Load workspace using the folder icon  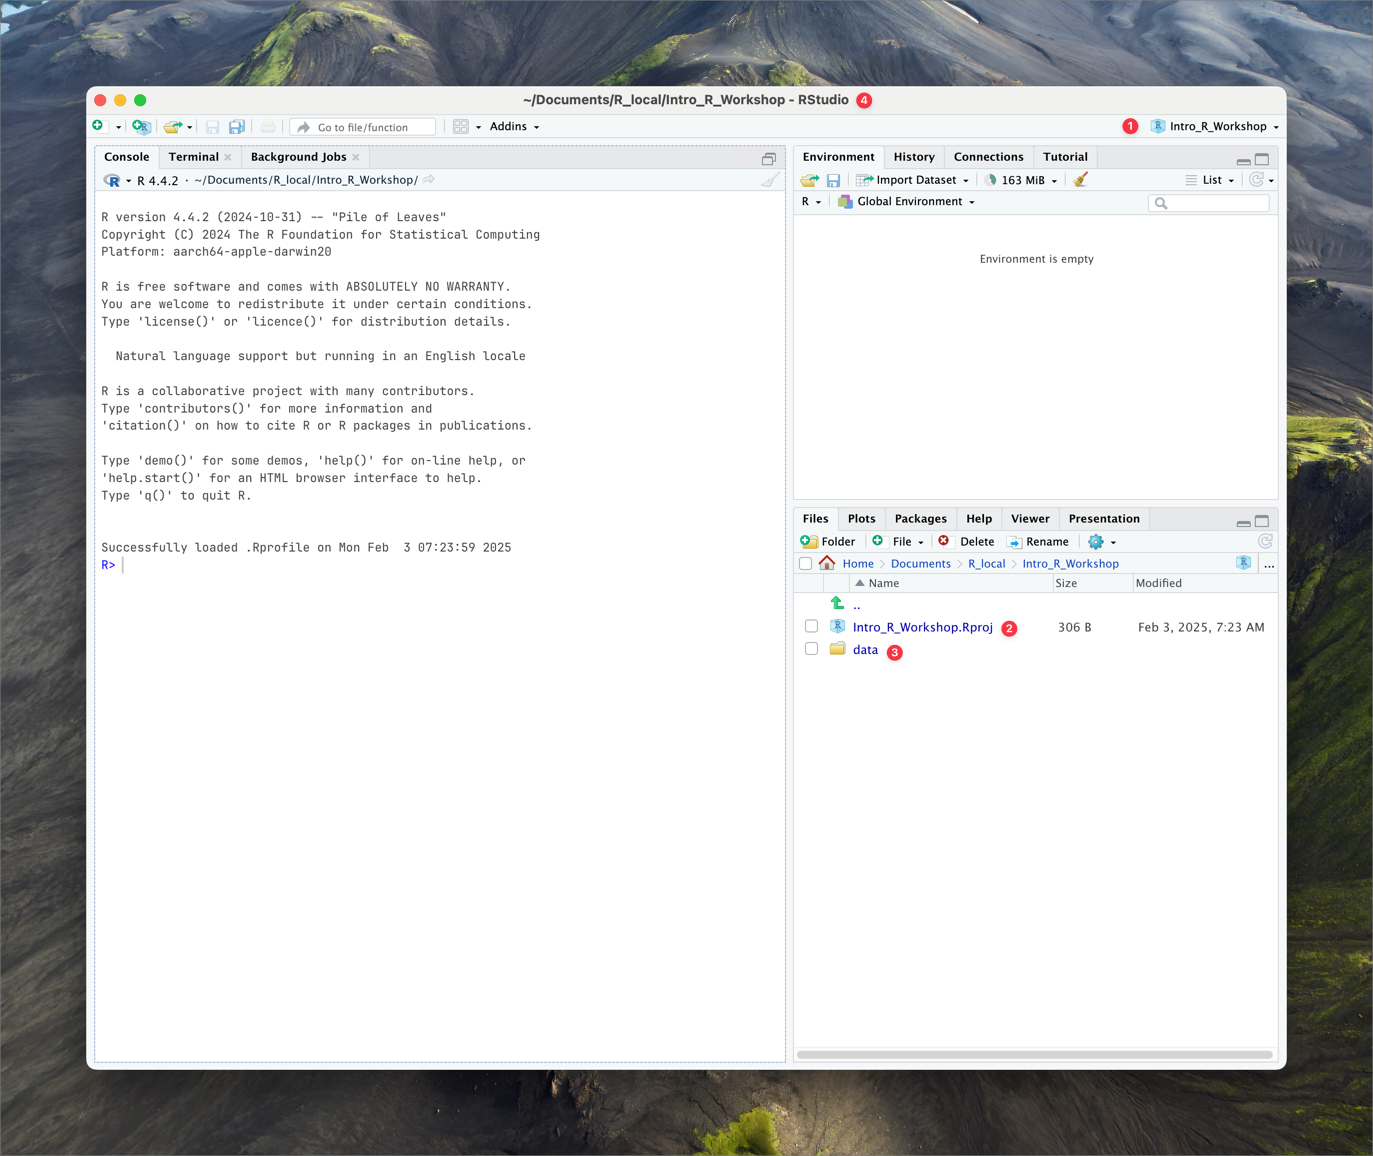click(809, 180)
